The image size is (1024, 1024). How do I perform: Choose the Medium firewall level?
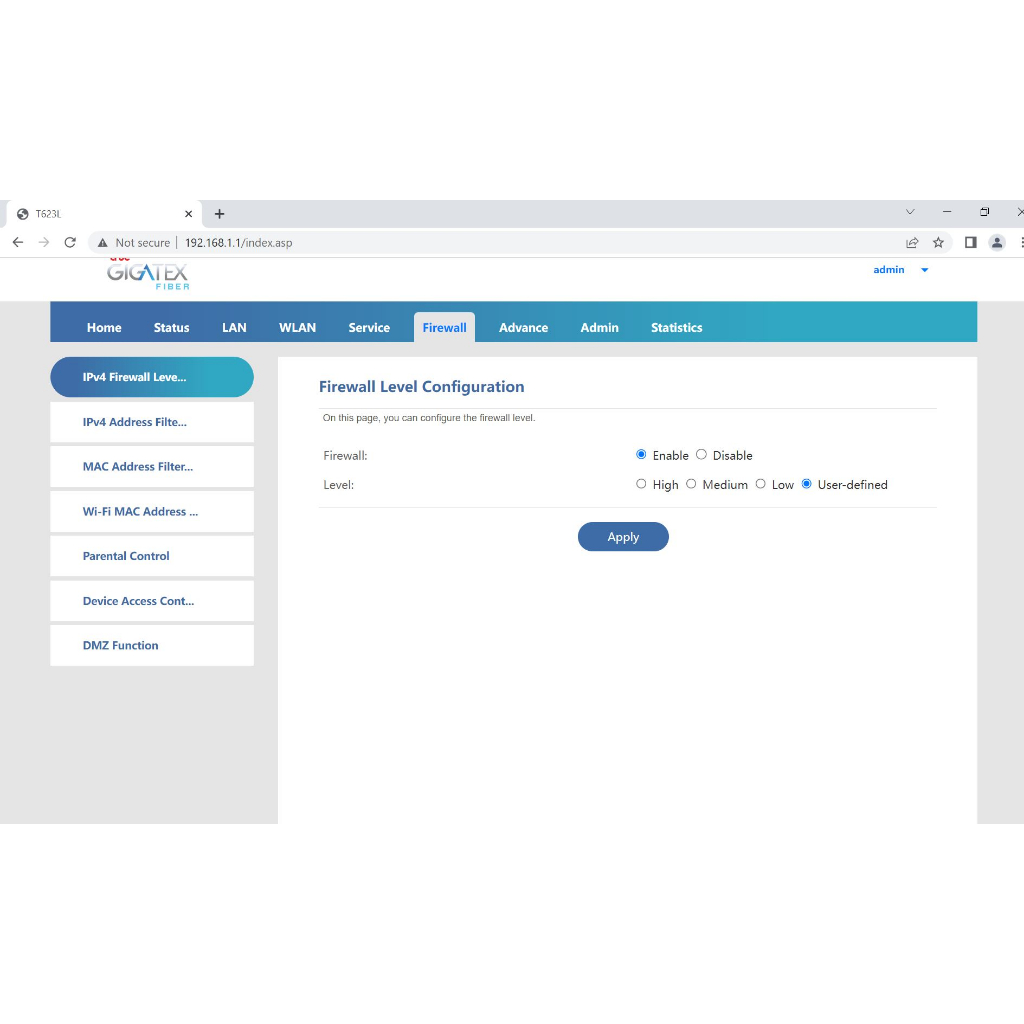pyautogui.click(x=691, y=484)
